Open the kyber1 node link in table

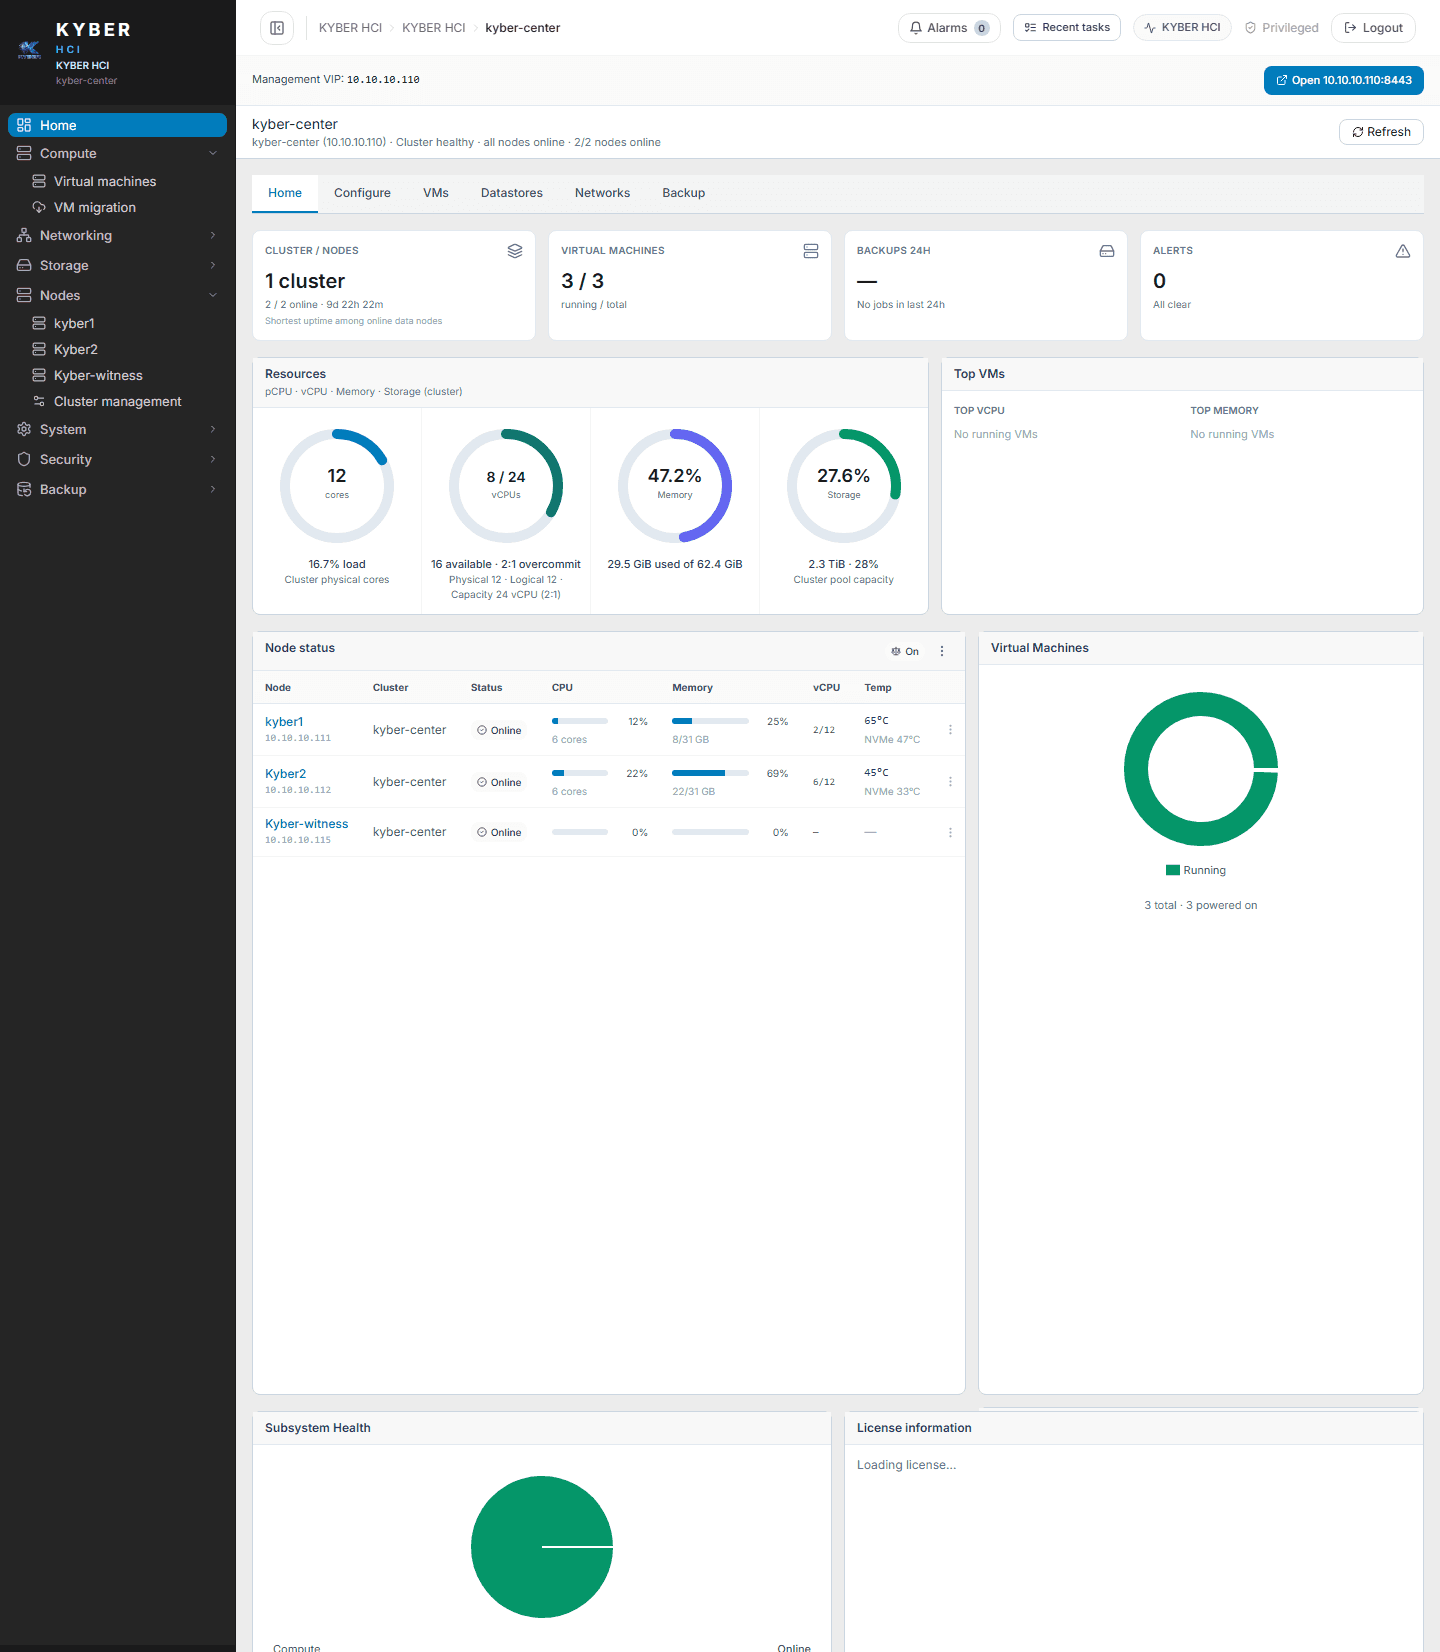pyautogui.click(x=284, y=722)
